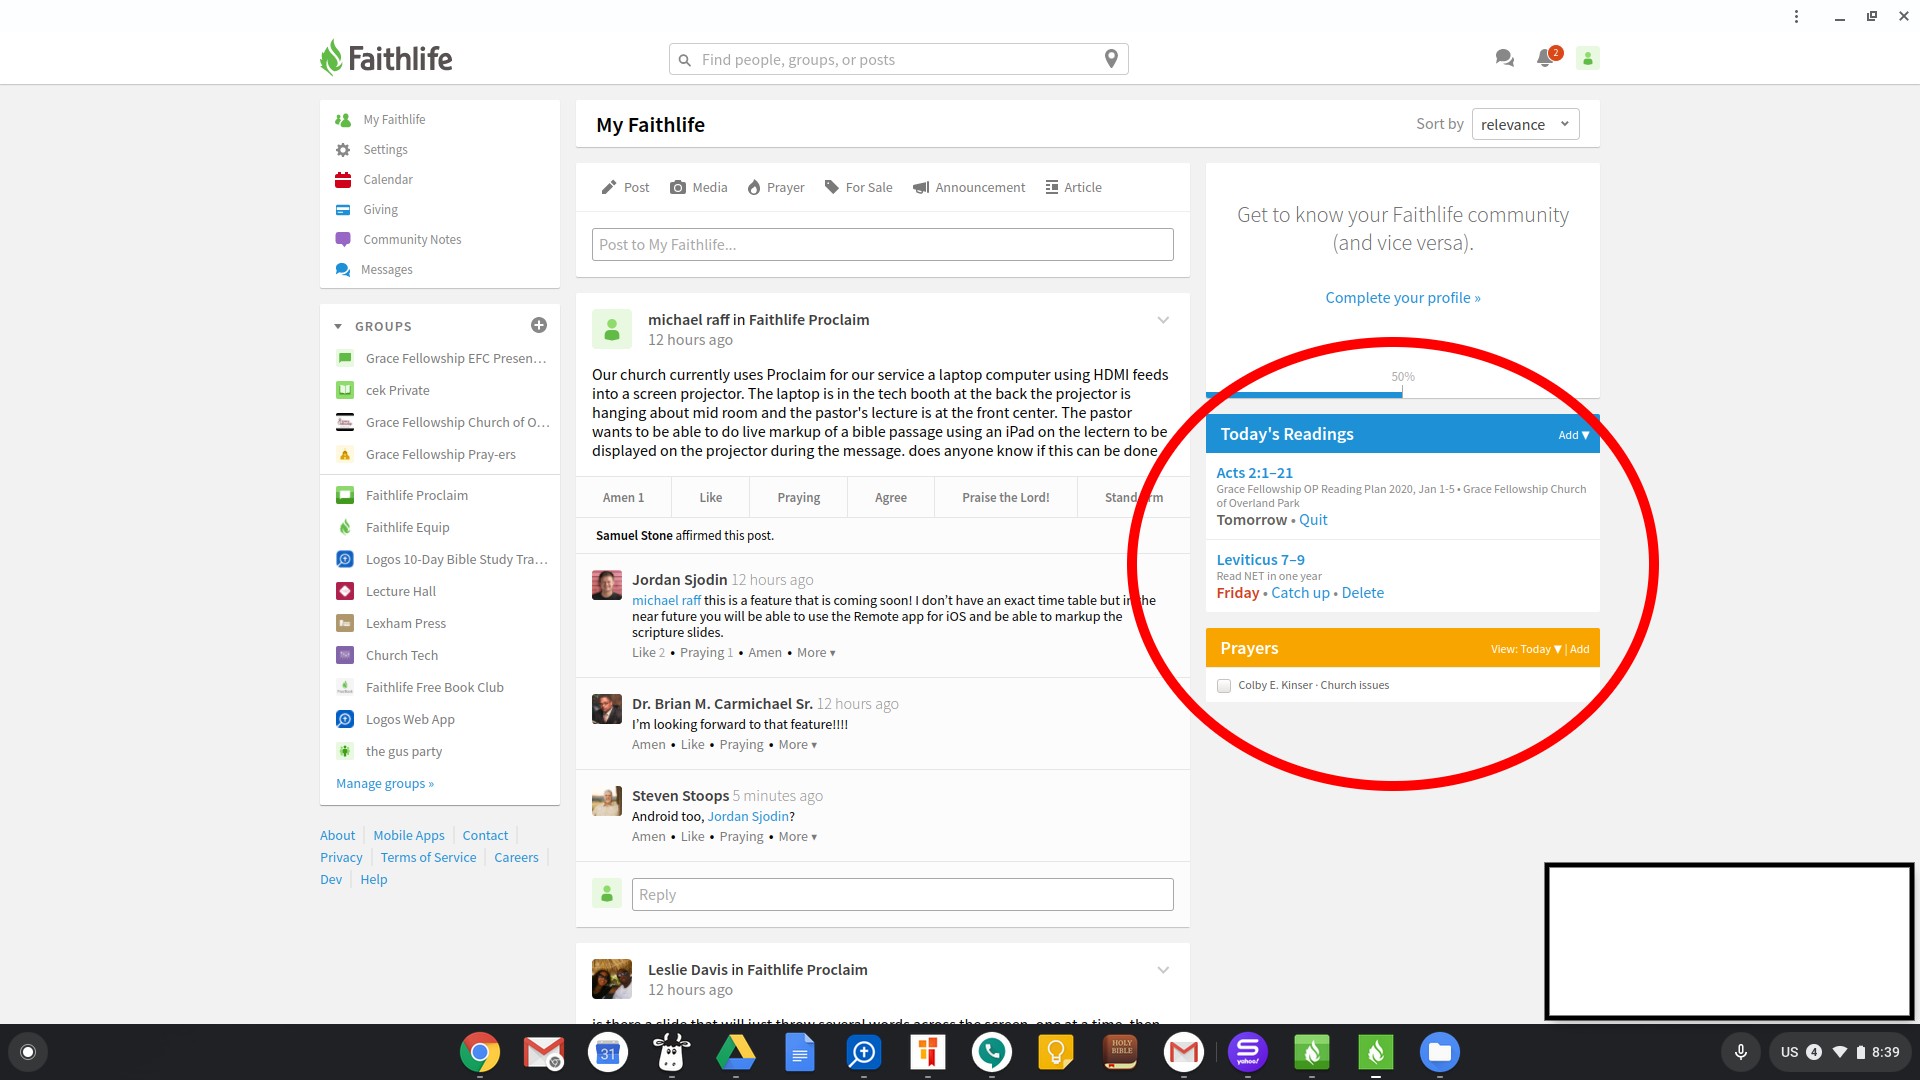Open Mobile Apps footer link
The width and height of the screenshot is (1920, 1080).
408,836
